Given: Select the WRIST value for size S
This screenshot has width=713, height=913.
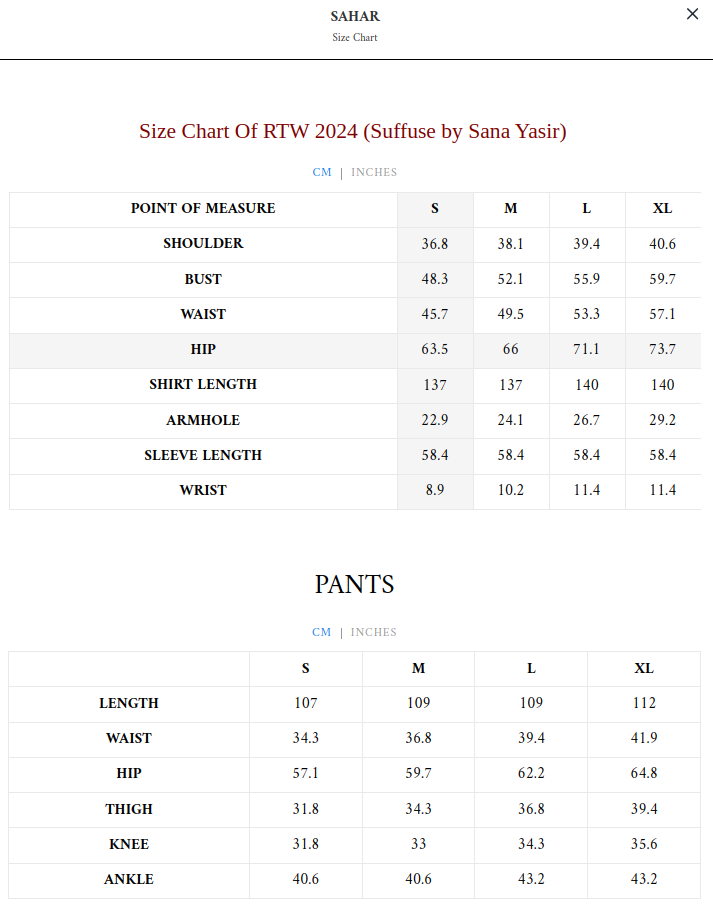Looking at the screenshot, I should point(435,490).
